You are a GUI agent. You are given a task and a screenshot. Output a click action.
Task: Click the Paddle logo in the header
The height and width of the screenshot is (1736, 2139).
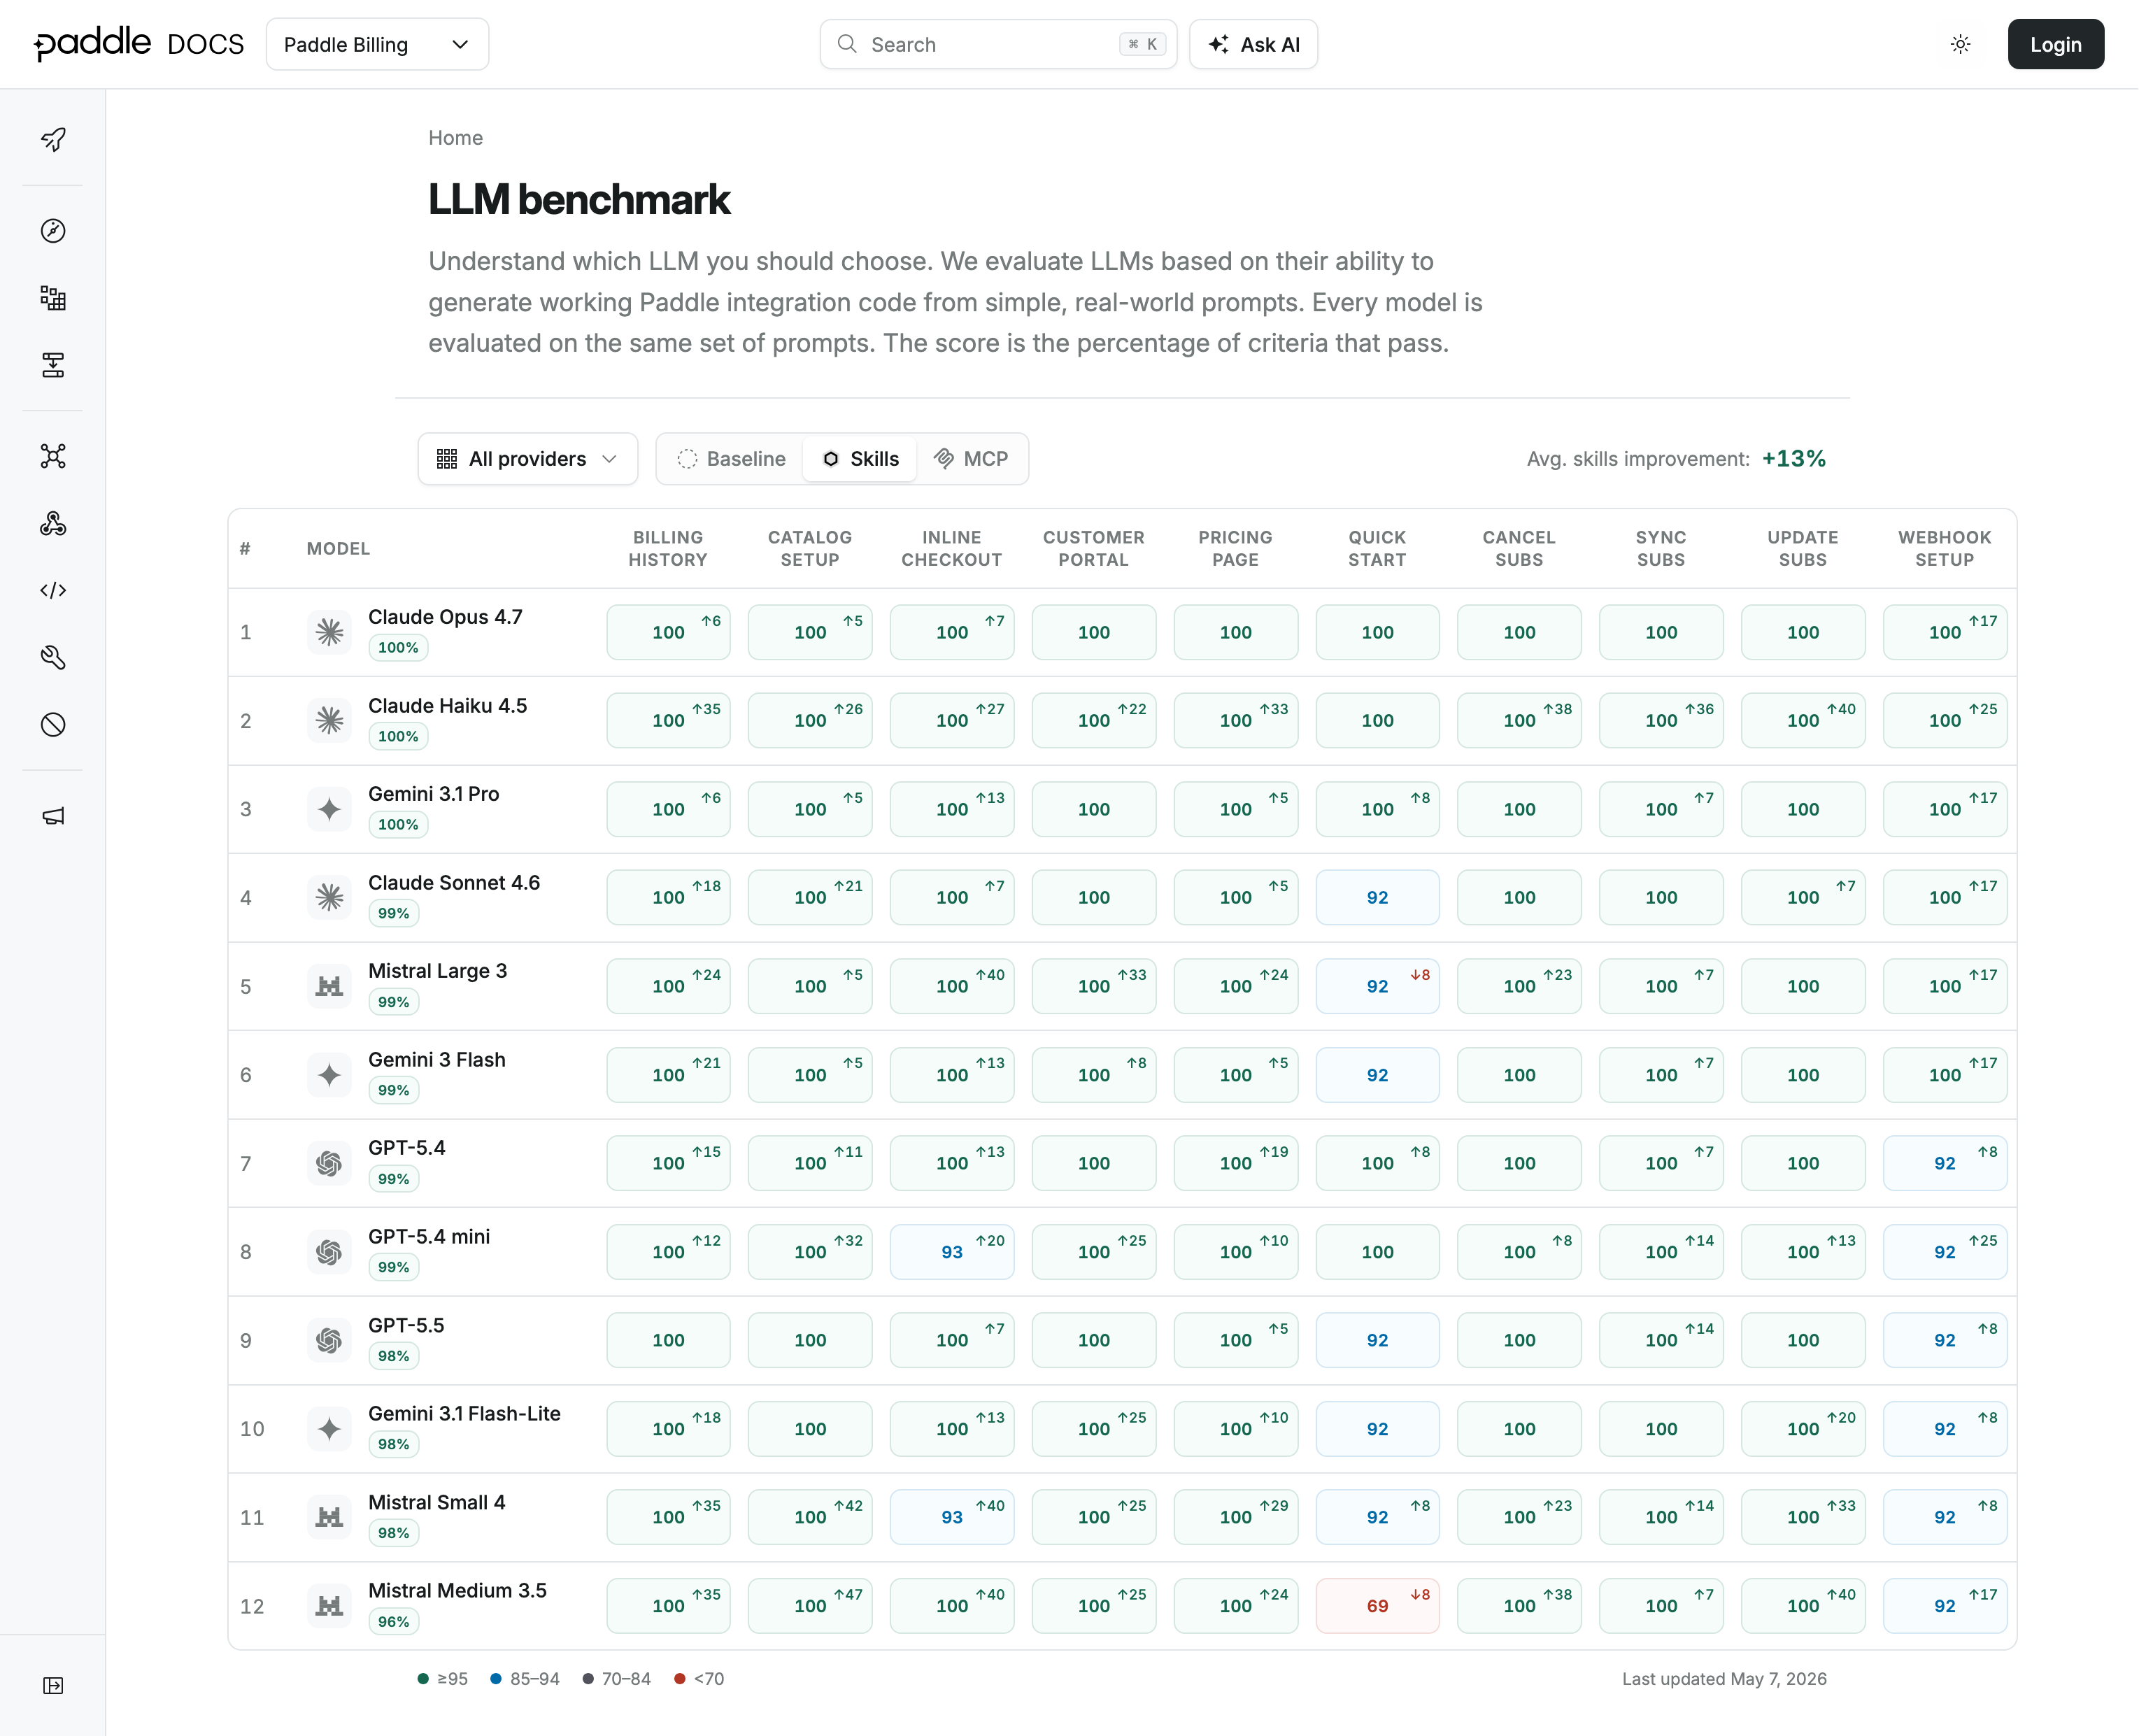(x=92, y=43)
